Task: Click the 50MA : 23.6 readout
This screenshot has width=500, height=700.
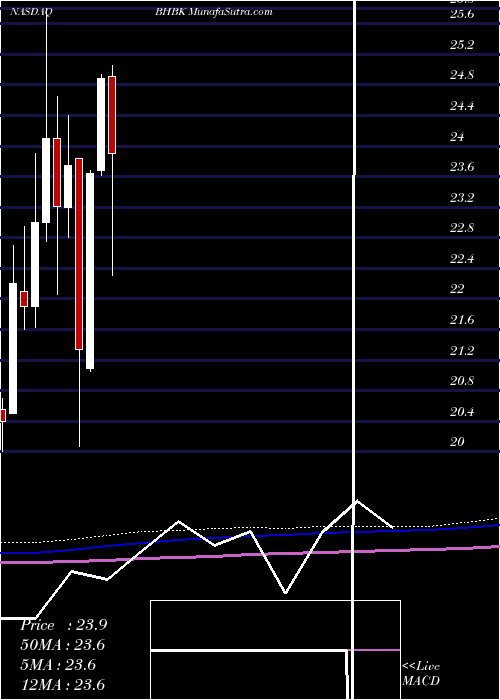Action: (63, 645)
